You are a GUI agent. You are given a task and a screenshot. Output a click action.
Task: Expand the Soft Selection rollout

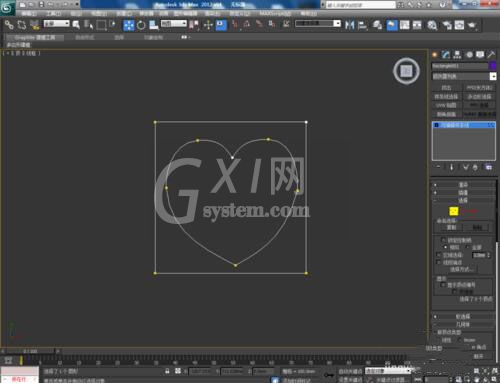coord(464,316)
